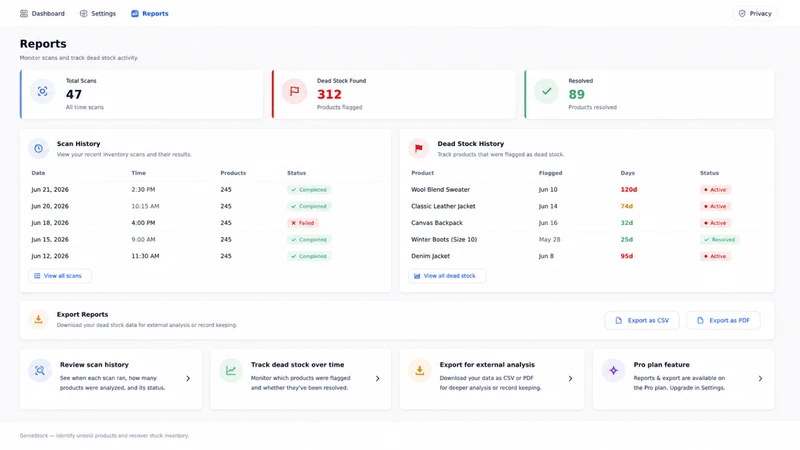Select the Reports tab
Image resolution: width=800 pixels, height=450 pixels.
pyautogui.click(x=149, y=14)
